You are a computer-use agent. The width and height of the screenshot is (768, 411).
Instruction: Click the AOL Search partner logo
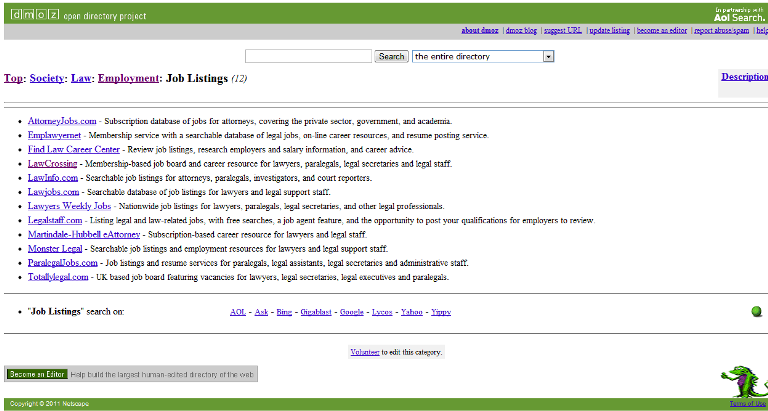739,14
